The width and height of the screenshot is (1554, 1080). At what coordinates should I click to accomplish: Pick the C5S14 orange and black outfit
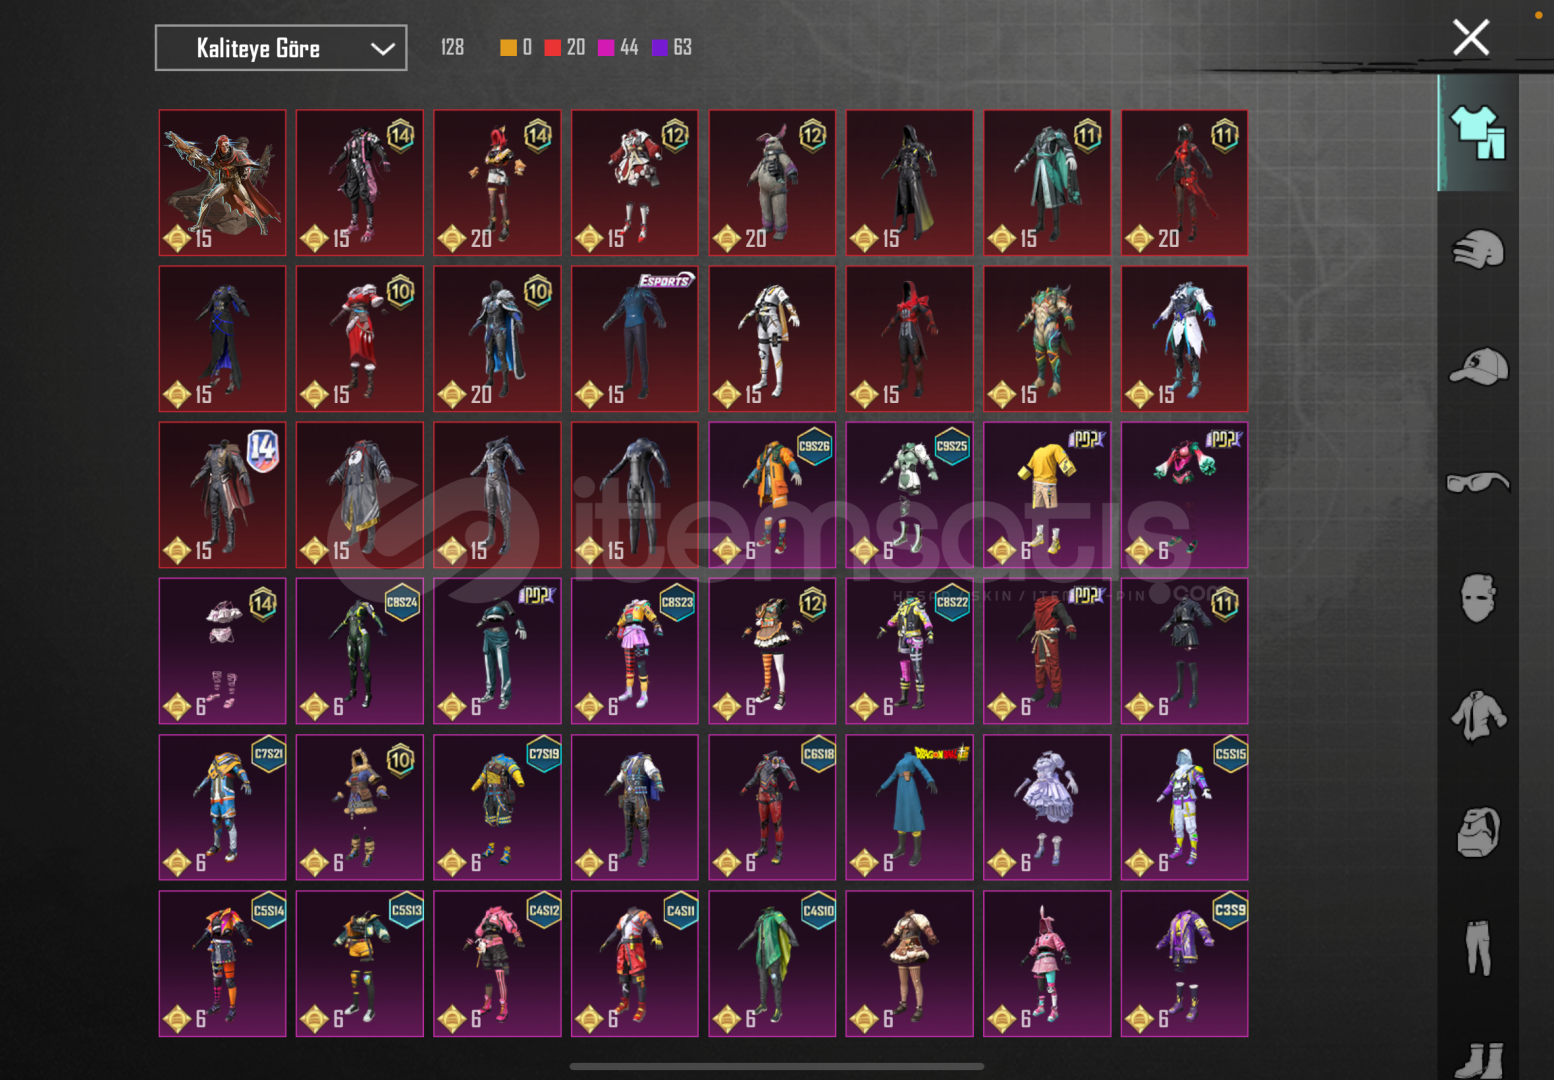point(222,963)
